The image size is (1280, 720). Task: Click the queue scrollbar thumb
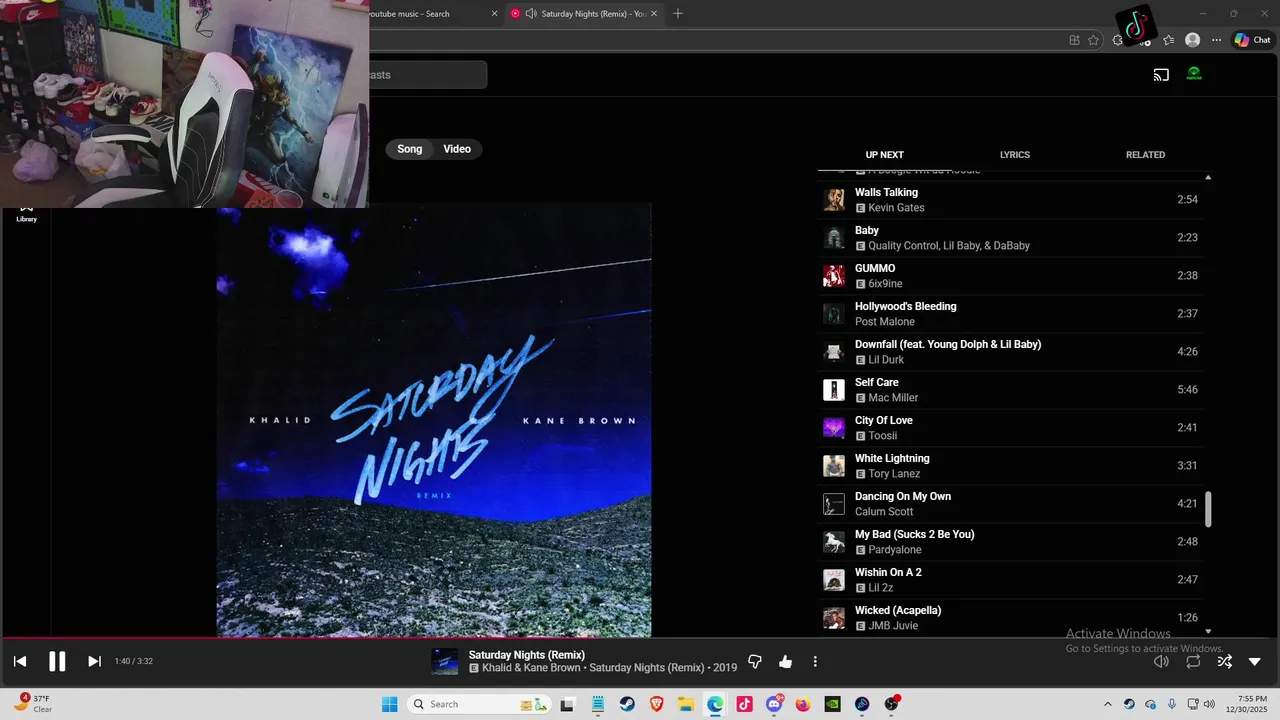pyautogui.click(x=1208, y=509)
